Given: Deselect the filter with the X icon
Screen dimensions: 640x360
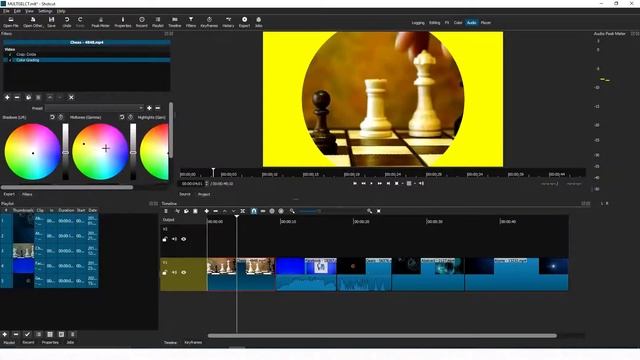Looking at the screenshot, I should (71, 98).
